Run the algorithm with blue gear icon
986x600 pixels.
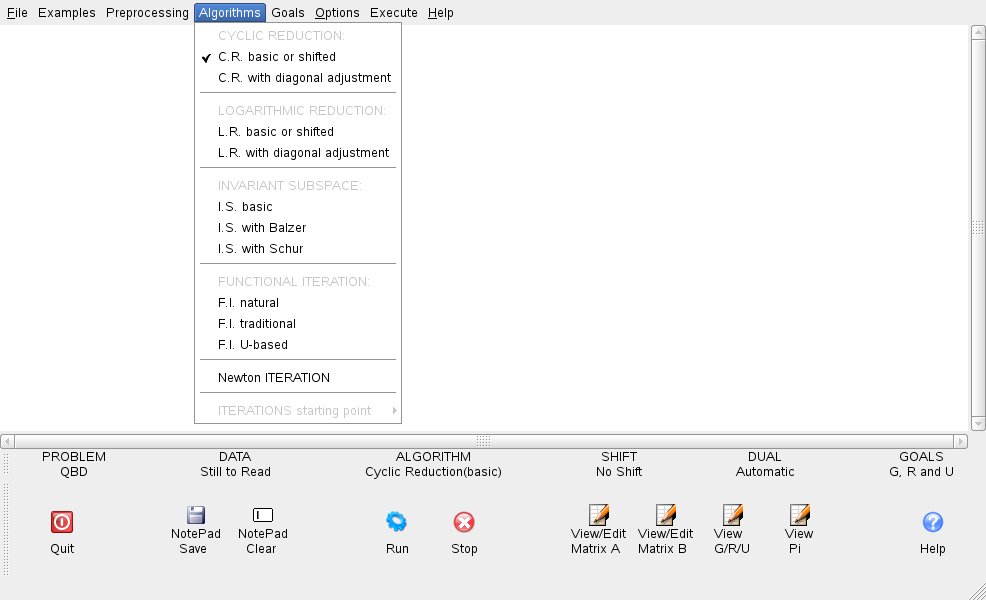point(397,521)
